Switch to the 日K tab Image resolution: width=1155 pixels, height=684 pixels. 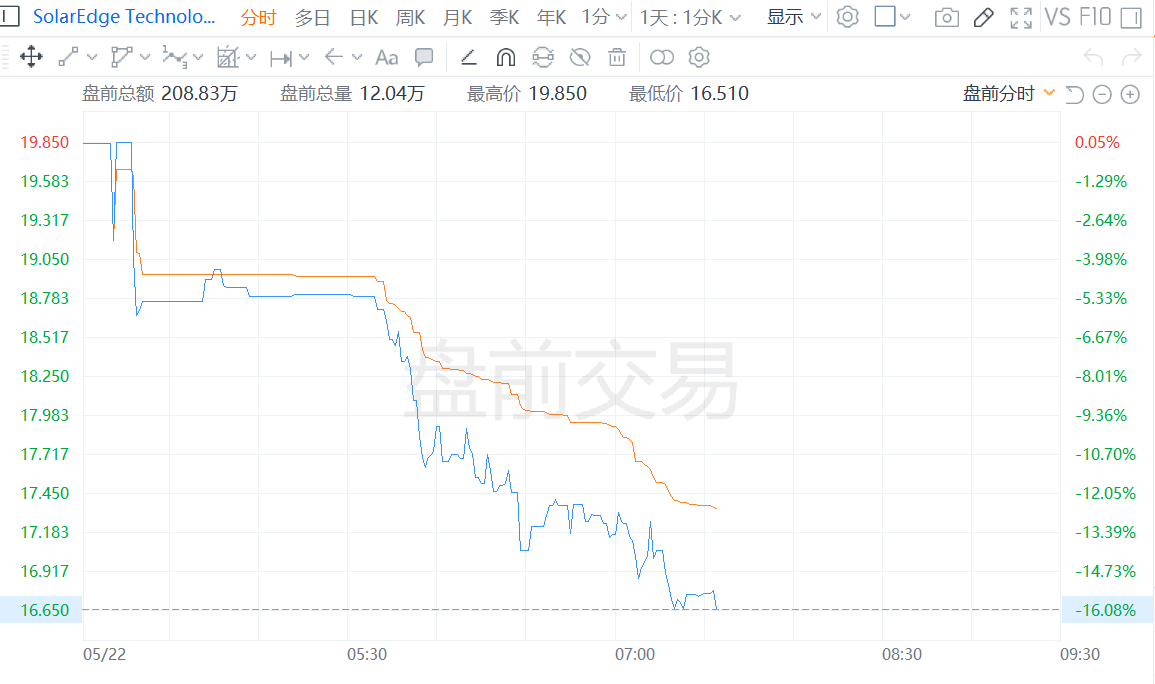point(363,17)
